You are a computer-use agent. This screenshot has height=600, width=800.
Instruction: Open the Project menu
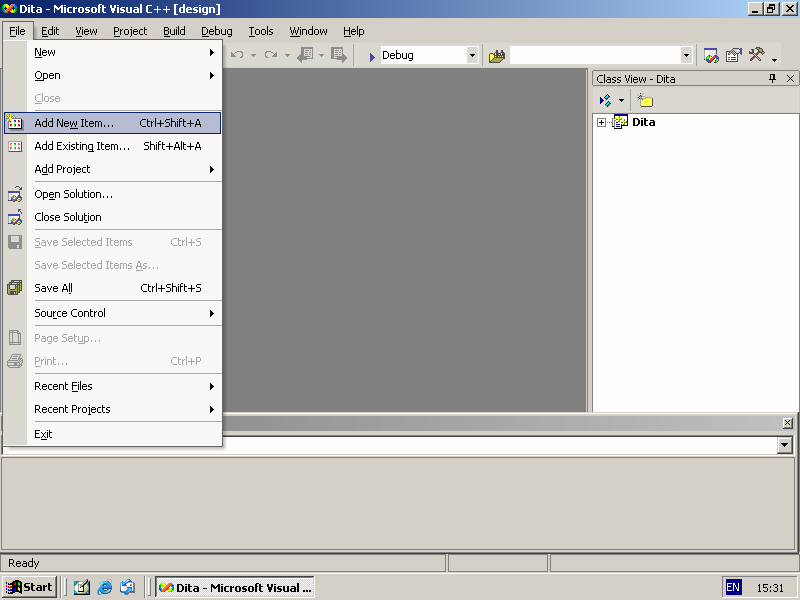(130, 31)
